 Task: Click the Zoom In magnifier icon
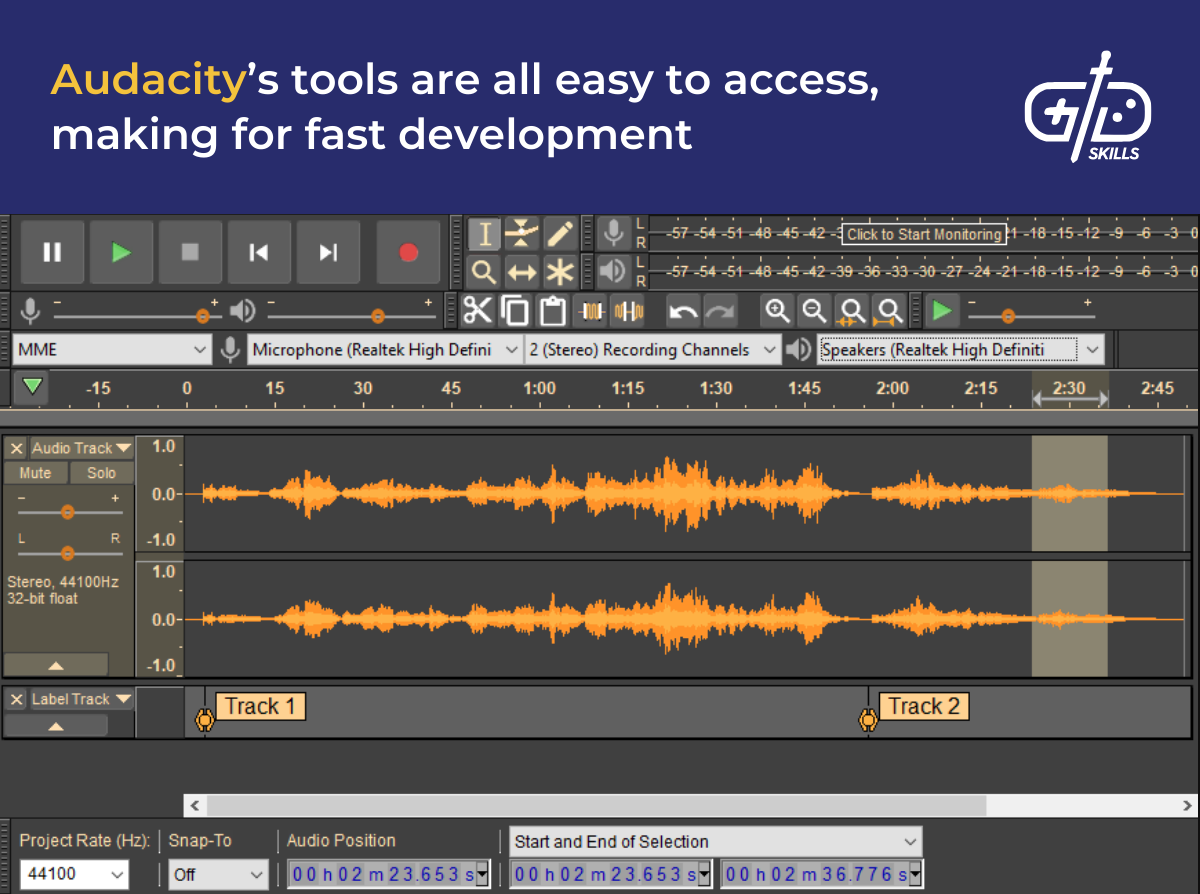pos(777,311)
